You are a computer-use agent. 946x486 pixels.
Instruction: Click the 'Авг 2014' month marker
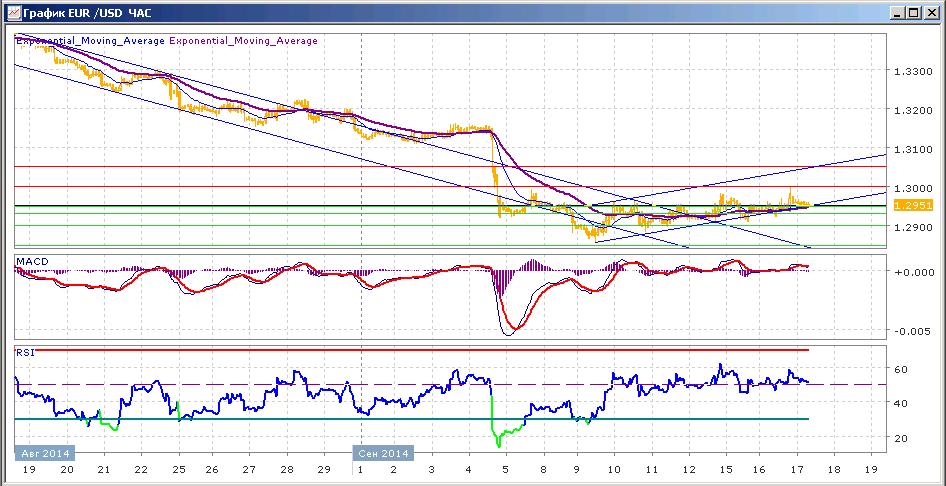[43, 453]
